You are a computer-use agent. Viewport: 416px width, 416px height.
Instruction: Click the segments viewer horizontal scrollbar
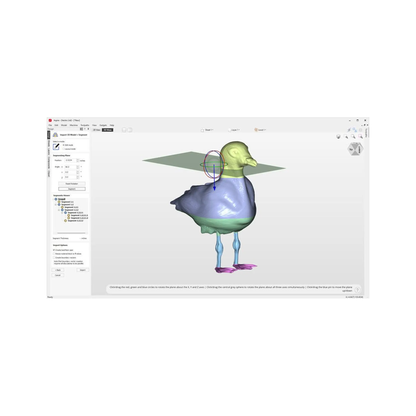tap(71, 233)
